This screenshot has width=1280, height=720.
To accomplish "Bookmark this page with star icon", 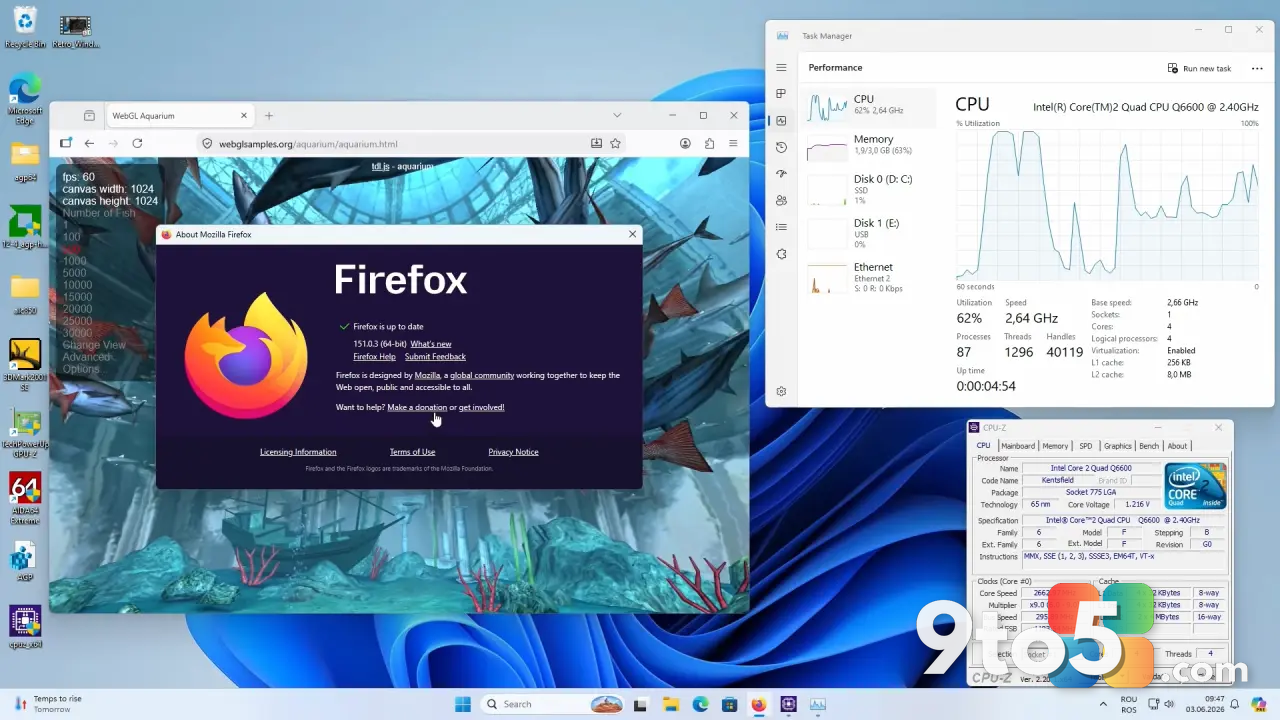I will click(615, 143).
